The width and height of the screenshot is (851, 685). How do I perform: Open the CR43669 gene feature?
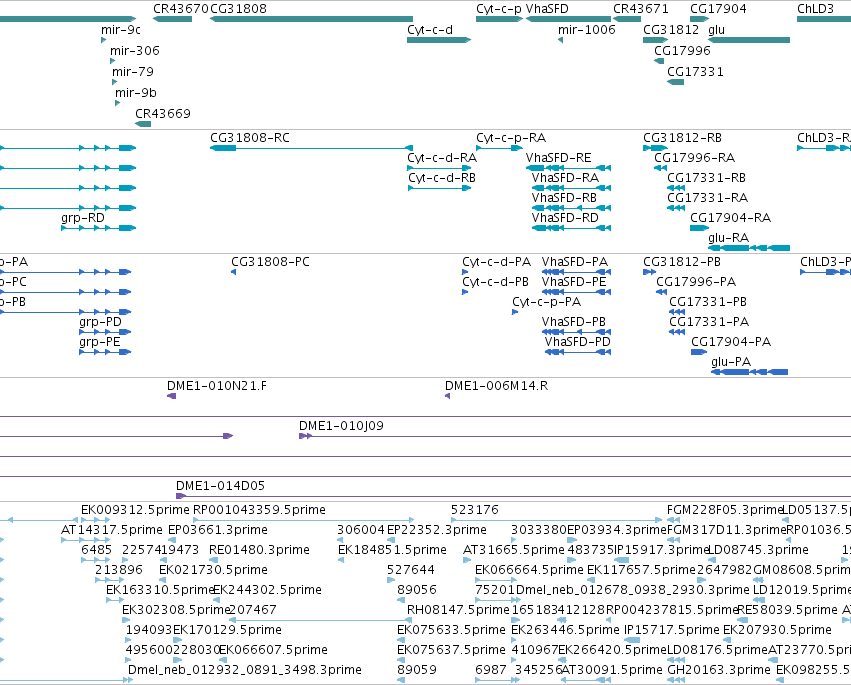click(143, 124)
